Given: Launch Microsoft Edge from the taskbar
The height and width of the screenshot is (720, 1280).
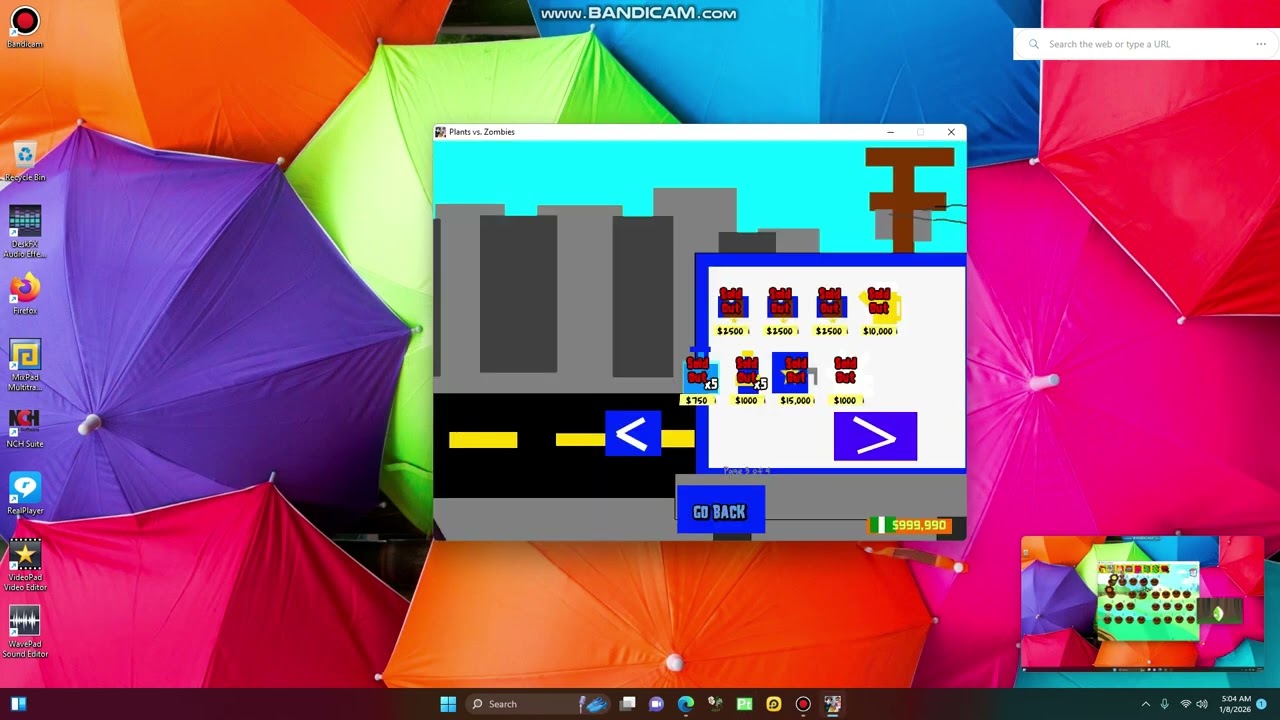Looking at the screenshot, I should (x=685, y=704).
